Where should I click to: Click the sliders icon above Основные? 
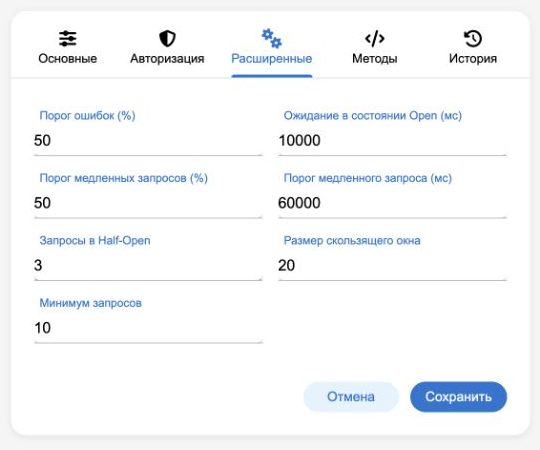point(68,39)
